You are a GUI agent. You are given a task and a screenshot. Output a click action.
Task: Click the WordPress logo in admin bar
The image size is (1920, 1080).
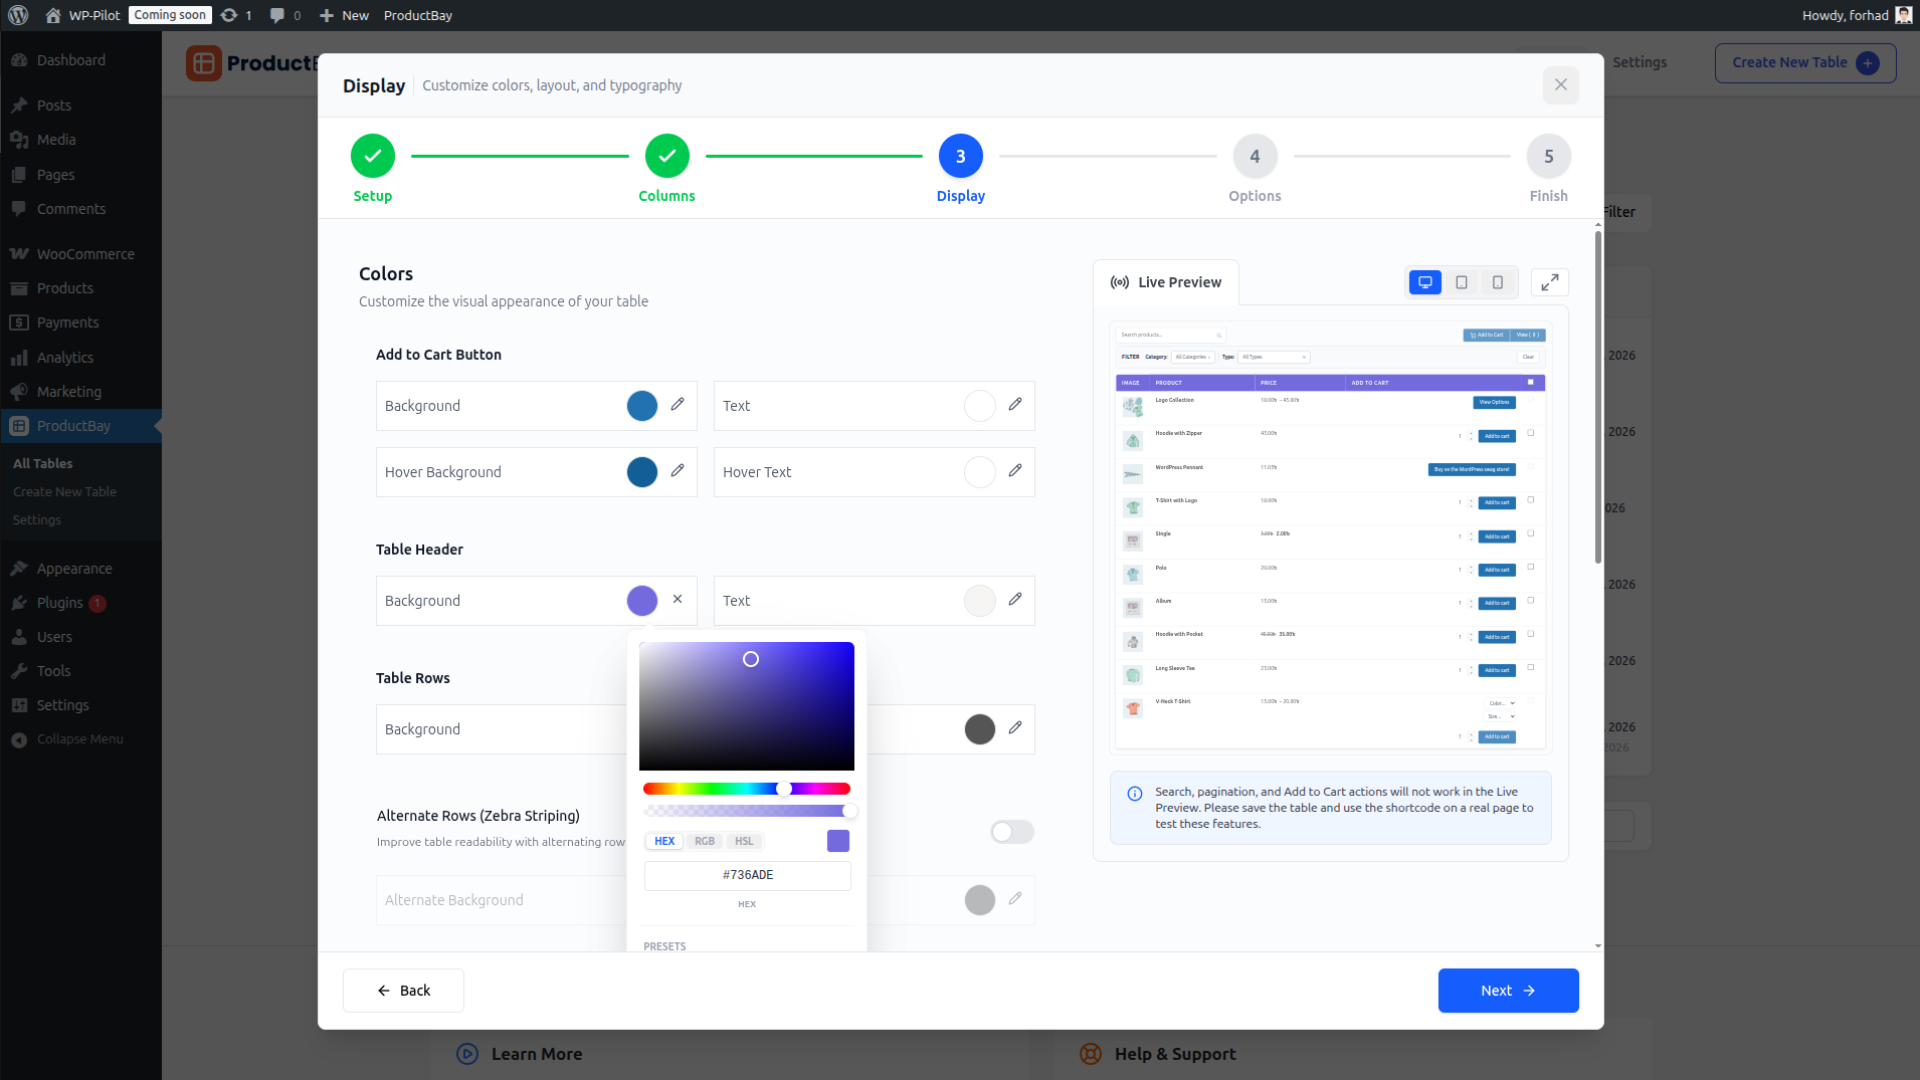coord(18,15)
